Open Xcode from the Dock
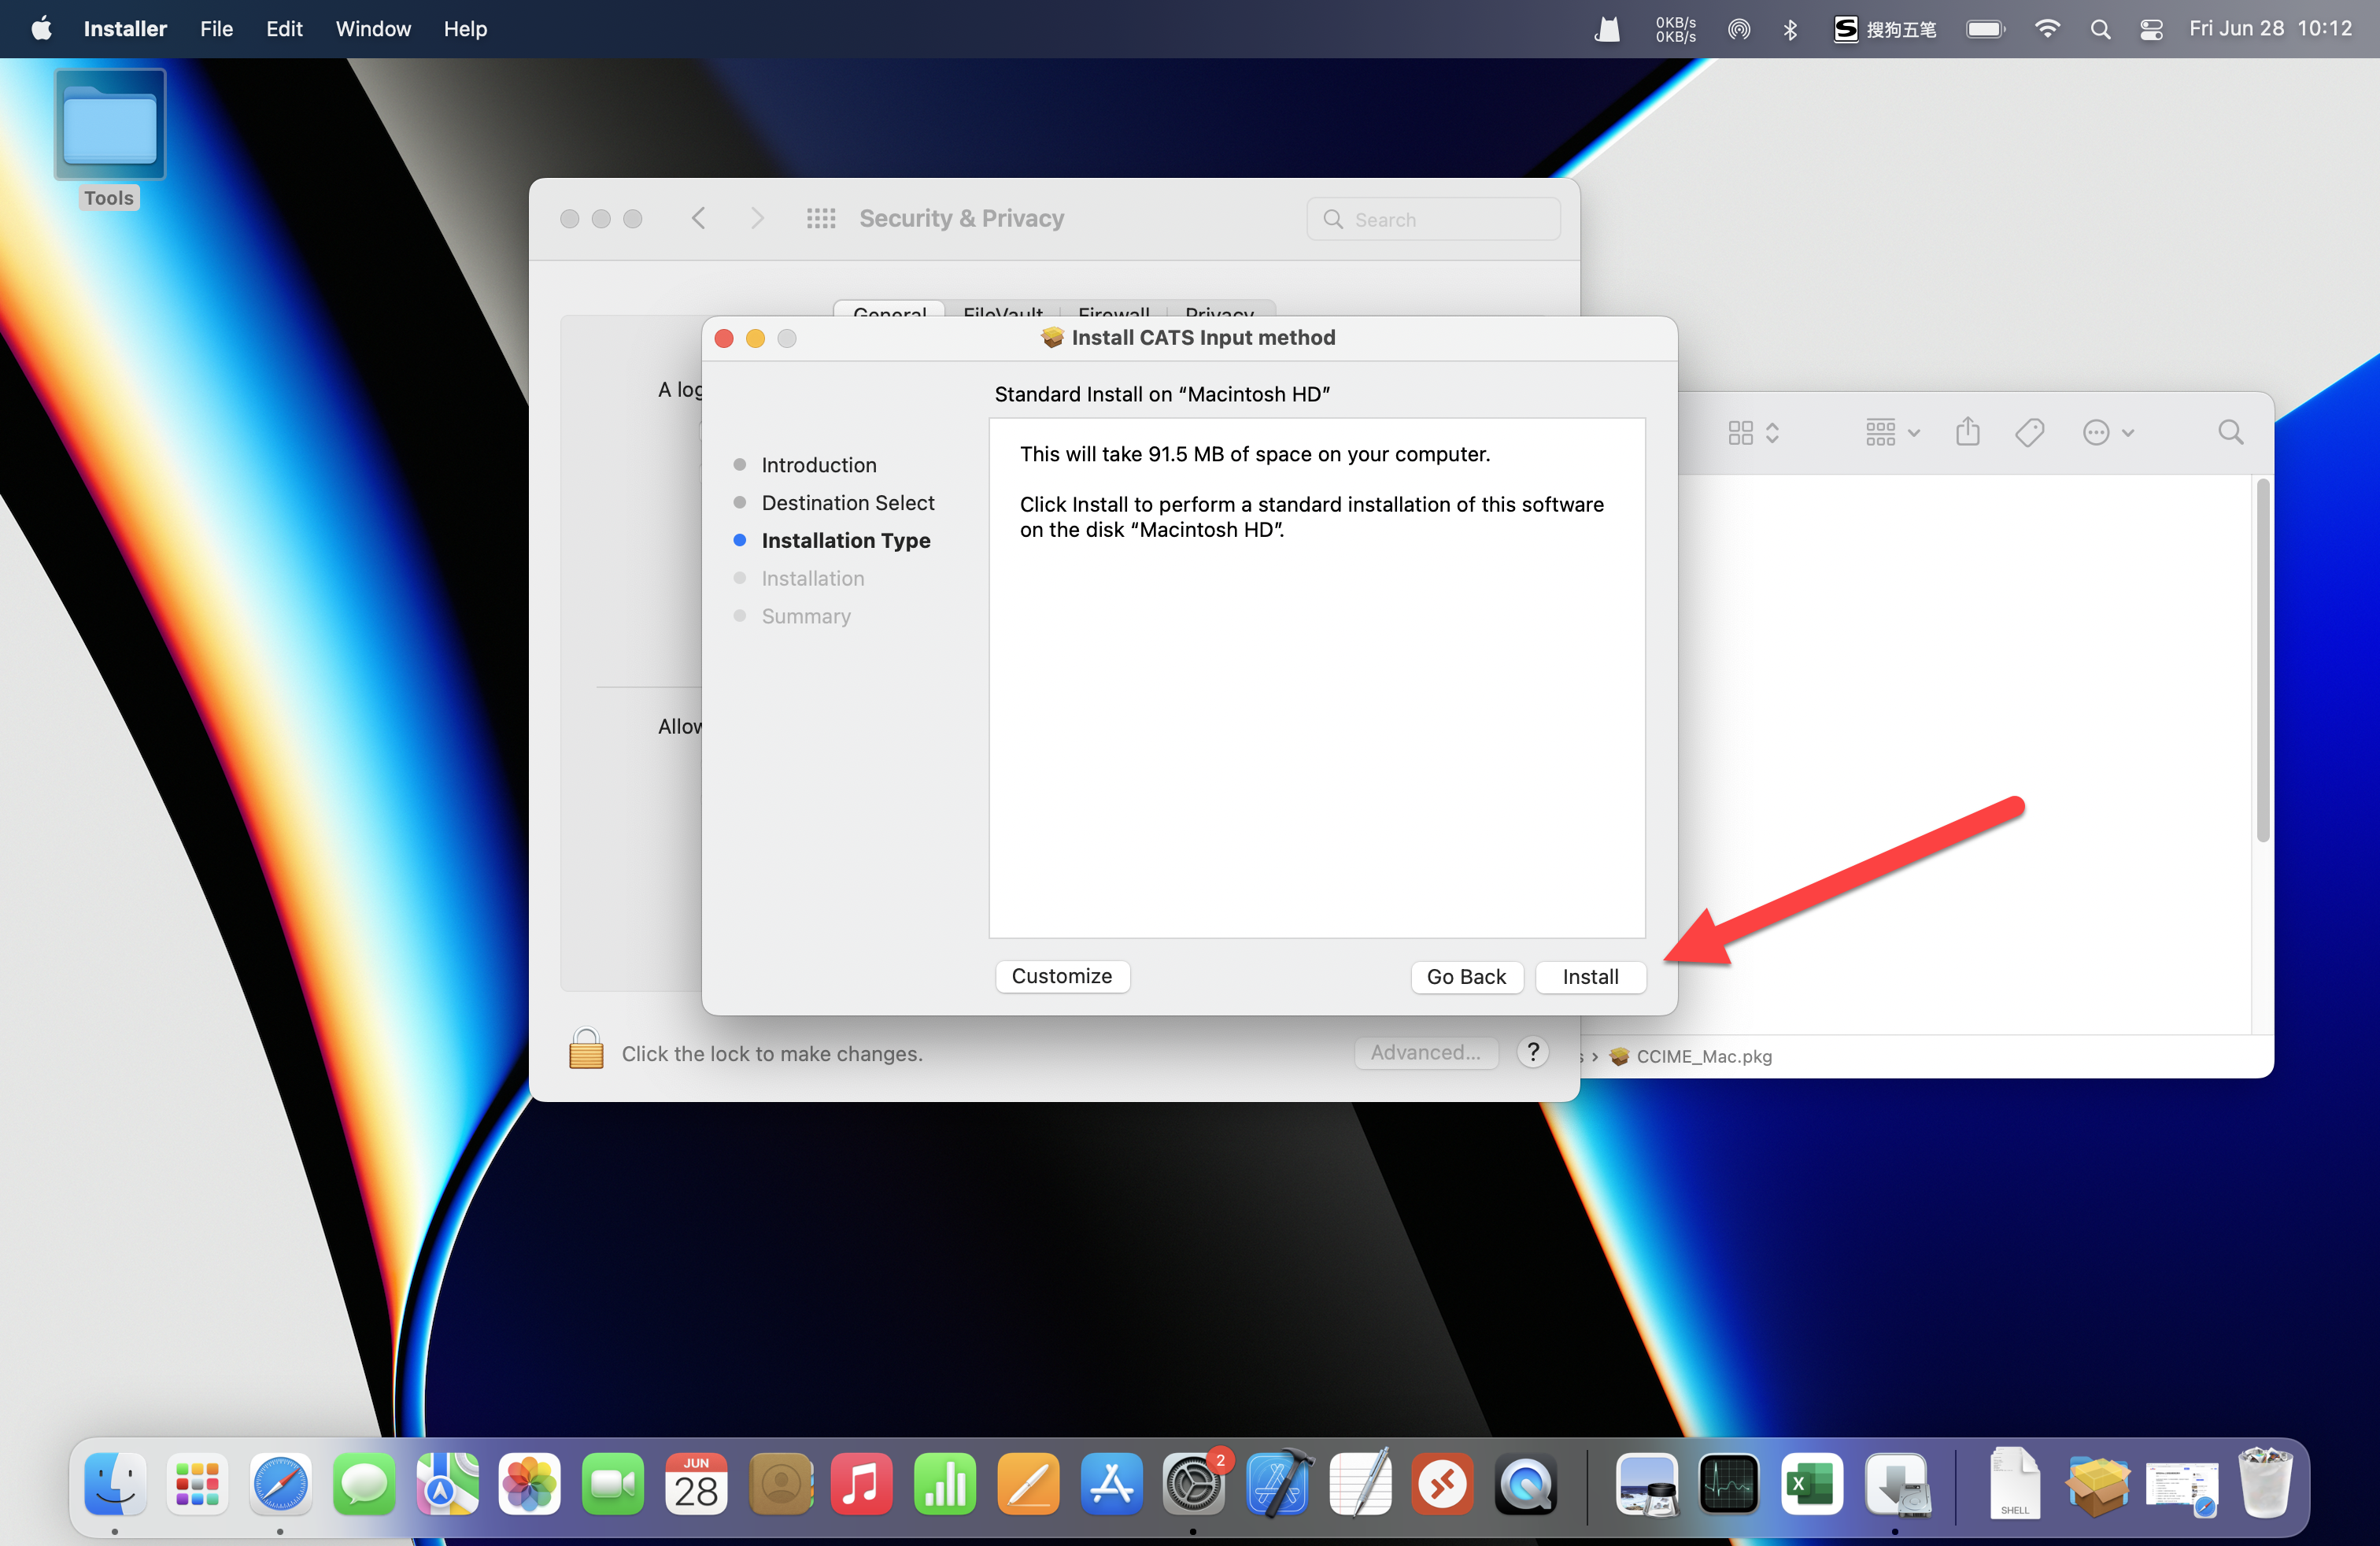This screenshot has width=2380, height=1546. click(x=1277, y=1485)
